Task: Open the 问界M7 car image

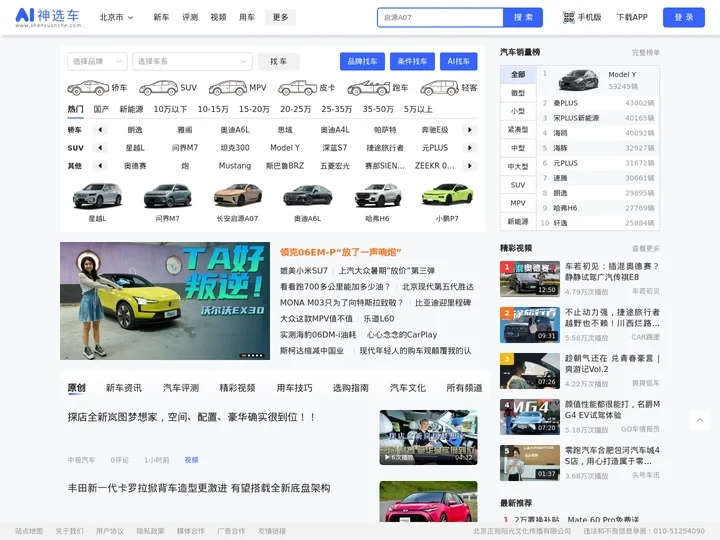Action: tap(167, 196)
